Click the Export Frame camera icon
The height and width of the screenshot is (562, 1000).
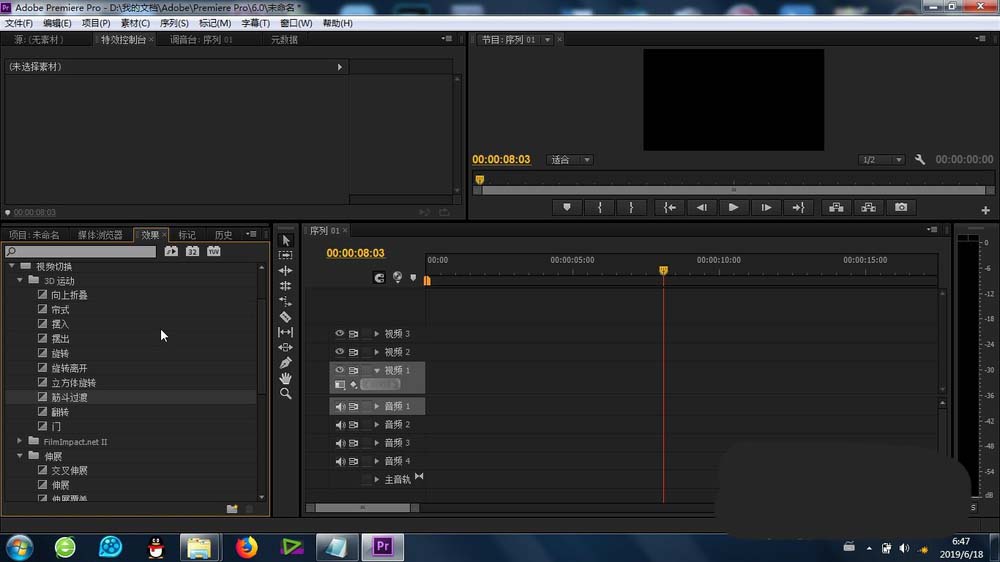901,207
